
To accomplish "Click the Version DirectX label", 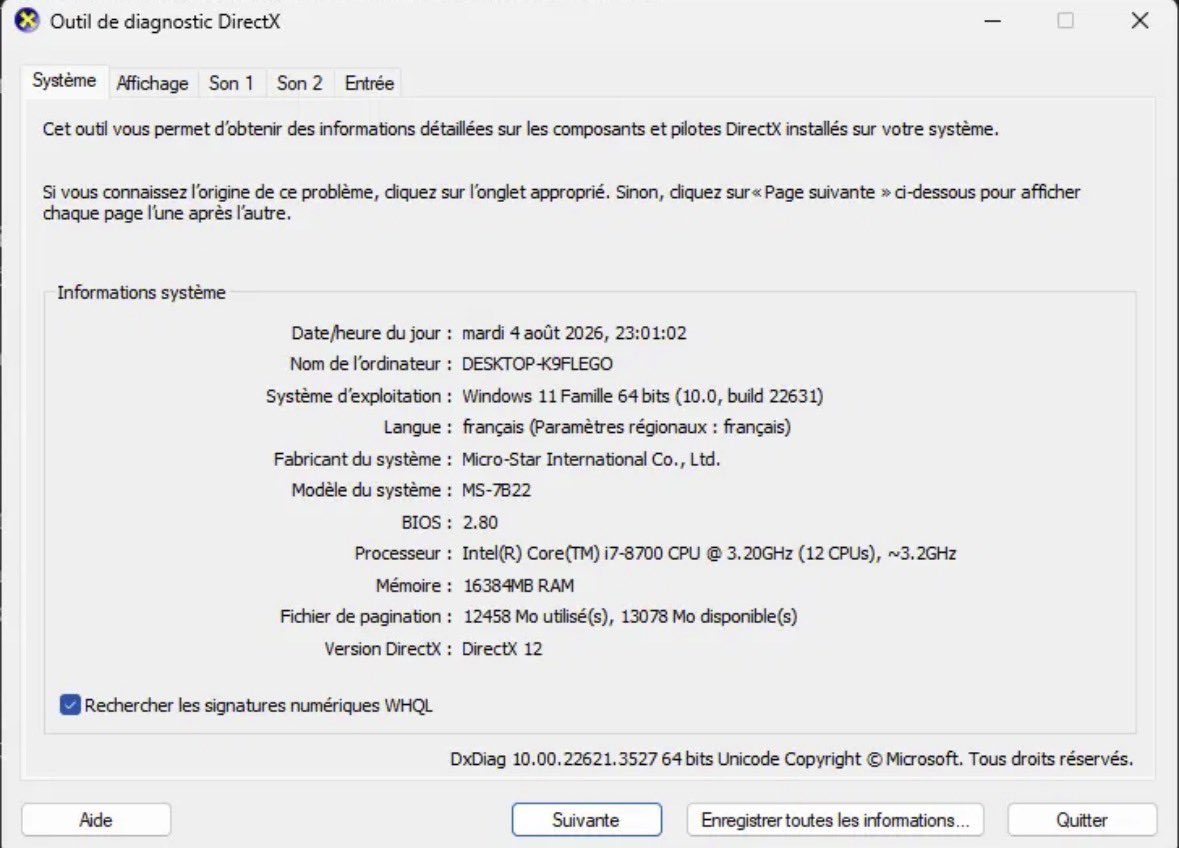I will click(388, 649).
